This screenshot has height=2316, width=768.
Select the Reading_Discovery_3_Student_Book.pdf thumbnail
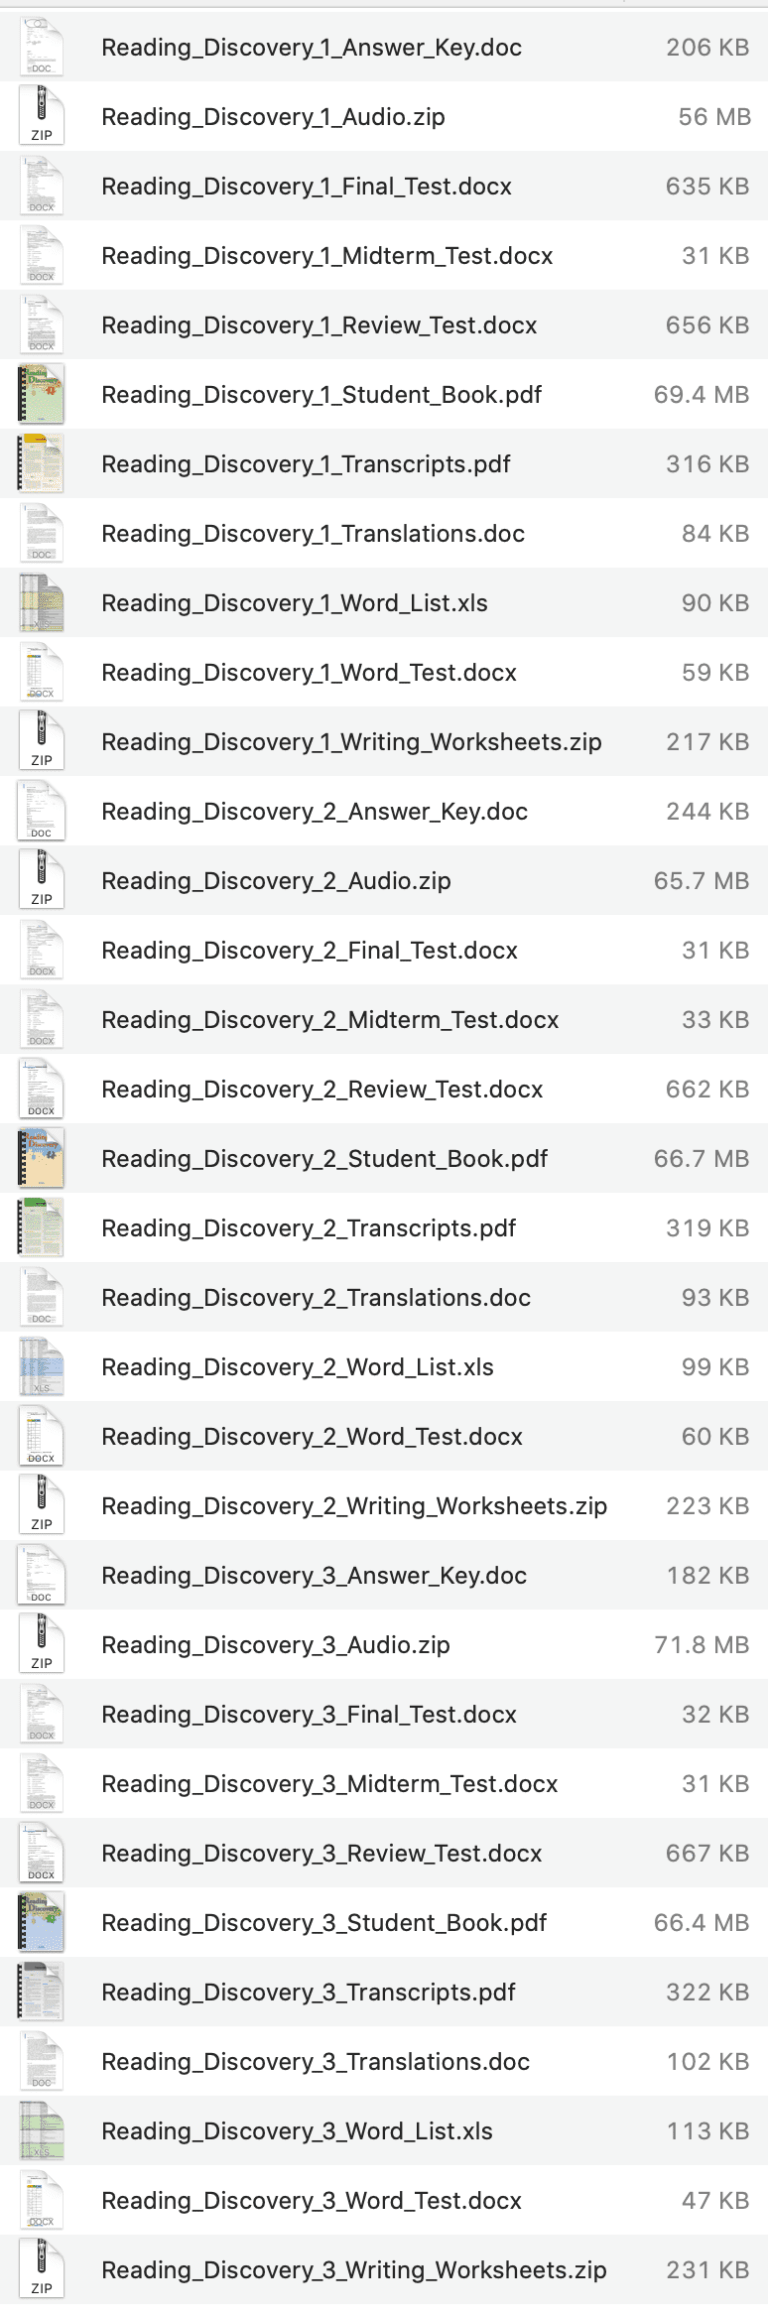point(41,1922)
